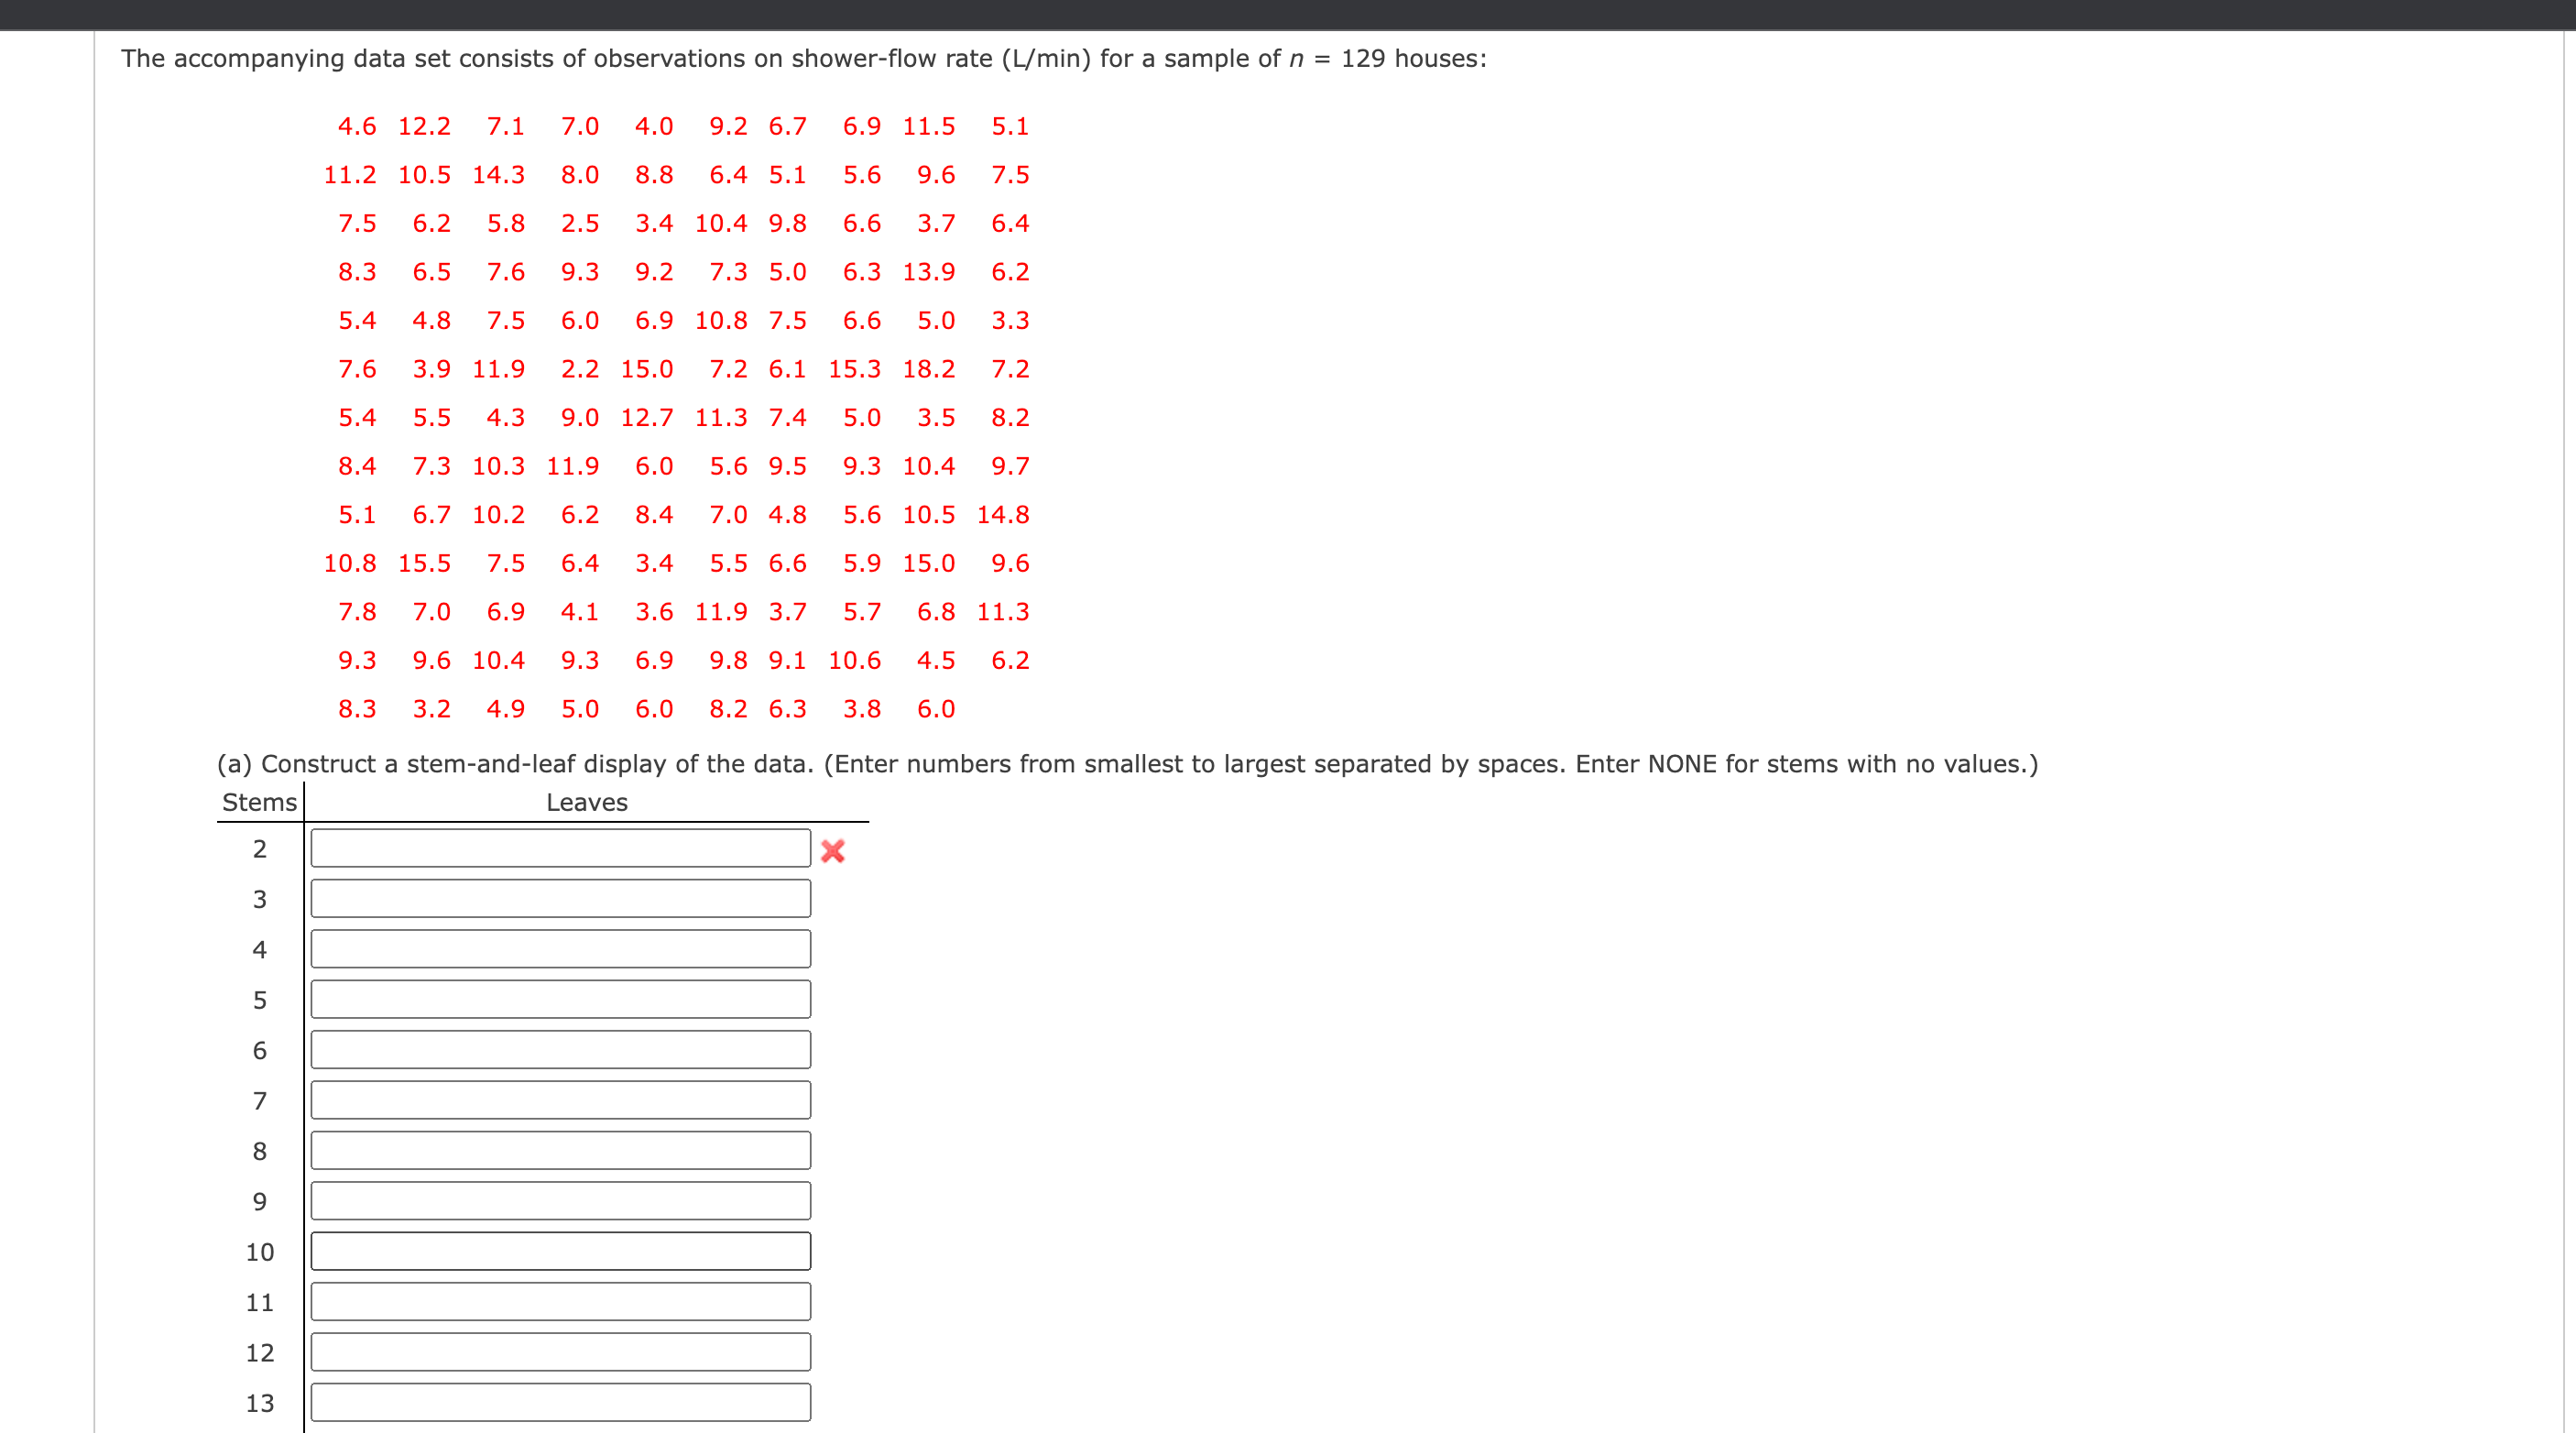Click the leaves input field for stem 3

(561, 897)
